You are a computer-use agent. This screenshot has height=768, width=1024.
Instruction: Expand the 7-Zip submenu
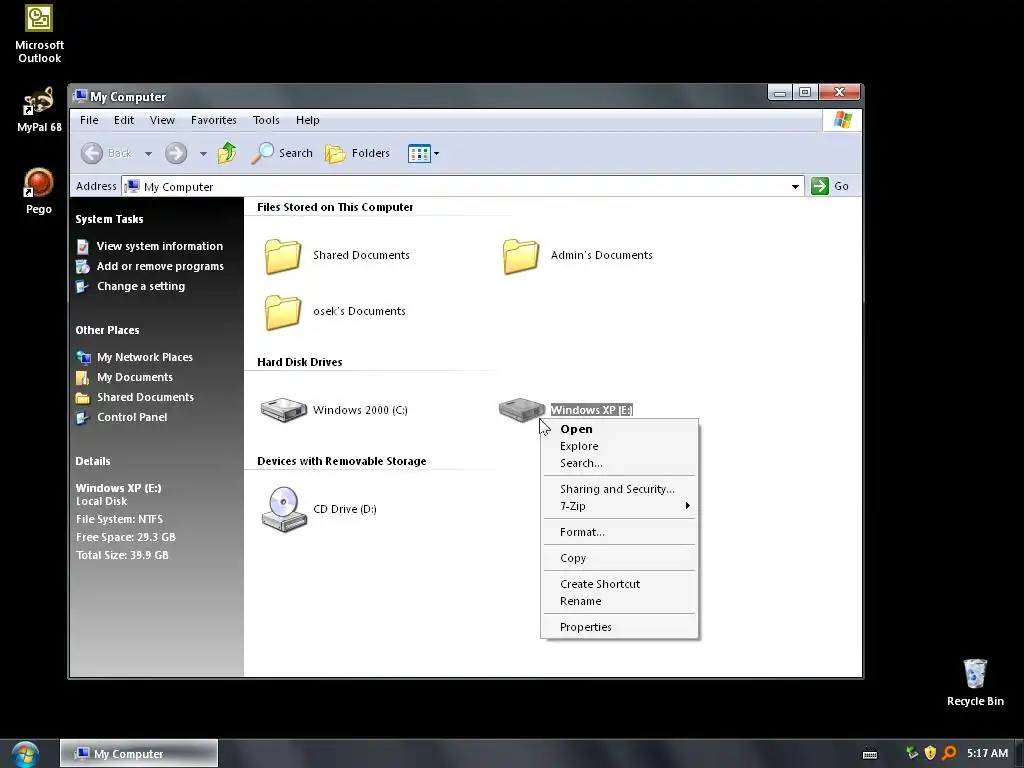click(x=620, y=506)
